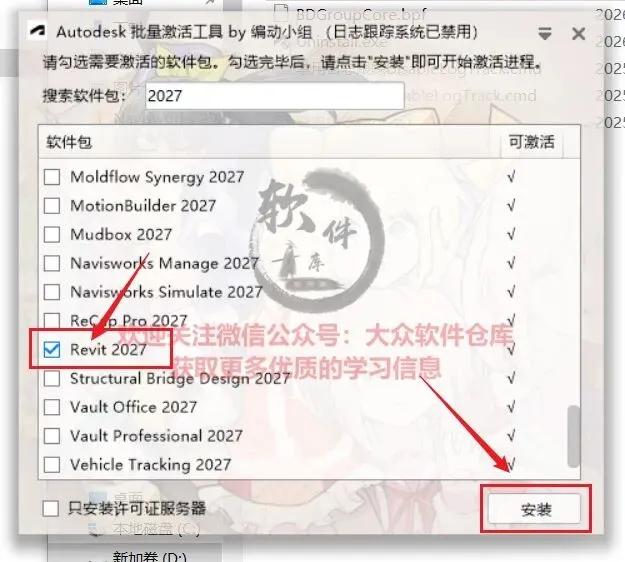Screen dimensions: 625x562
Task: Tick Navisworks Manage 2027 checkbox
Action: click(52, 263)
